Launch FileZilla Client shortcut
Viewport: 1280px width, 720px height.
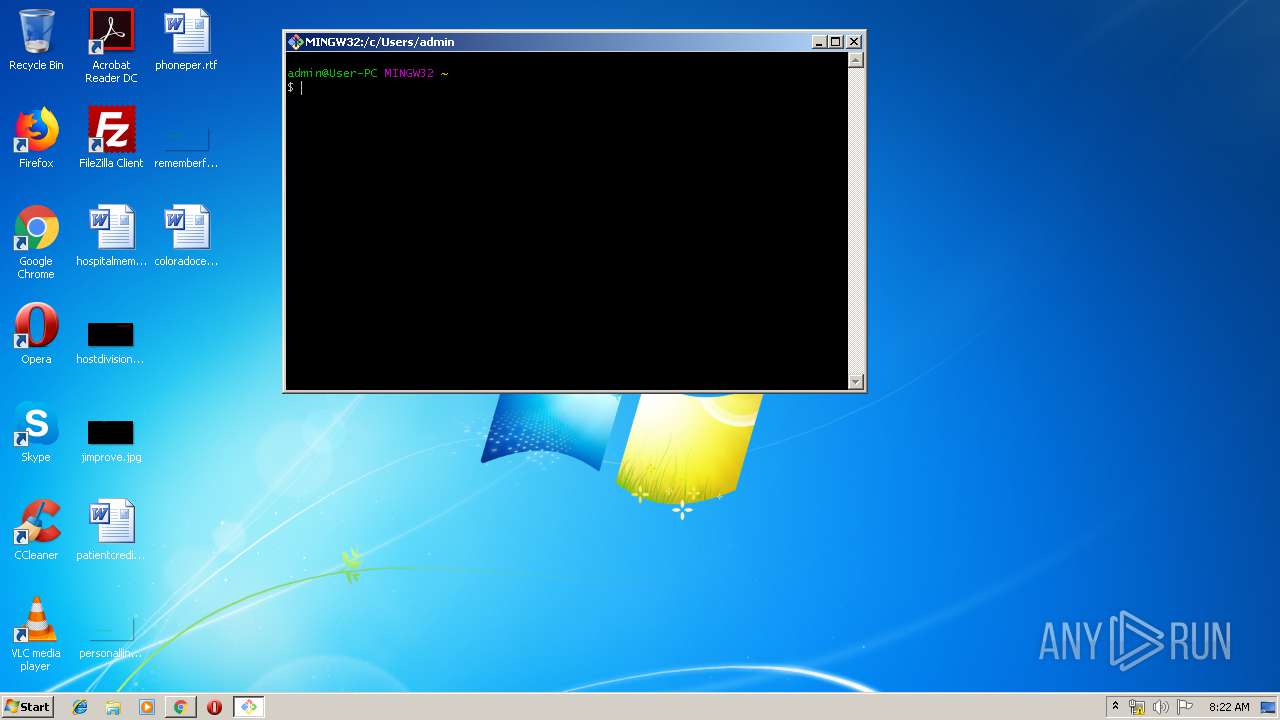tap(111, 138)
